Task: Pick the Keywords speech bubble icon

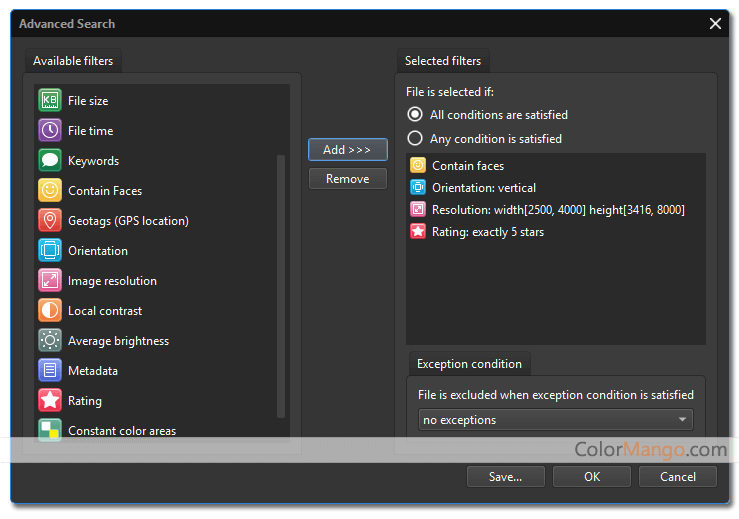Action: 50,161
